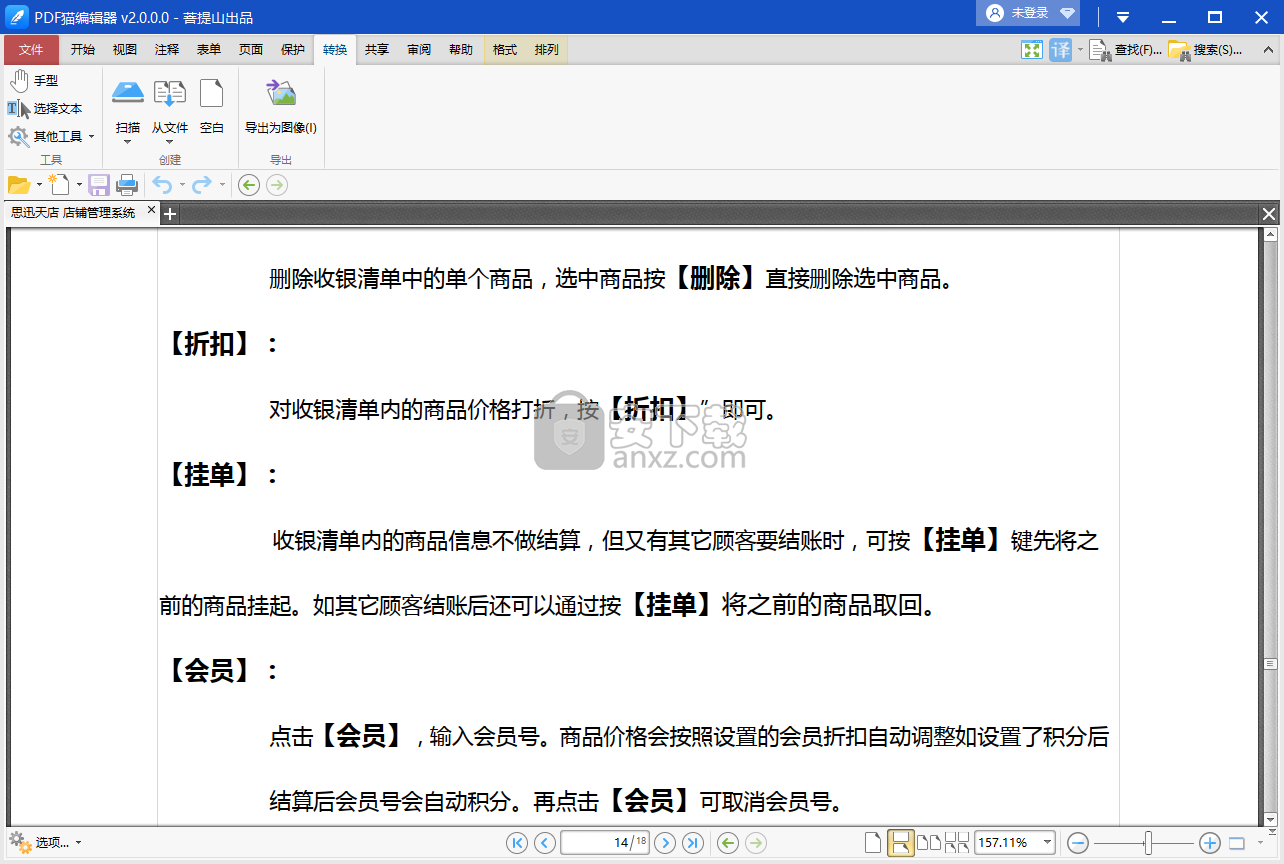Open the title bar dropdown menu arrow
The image size is (1284, 864).
(1123, 17)
